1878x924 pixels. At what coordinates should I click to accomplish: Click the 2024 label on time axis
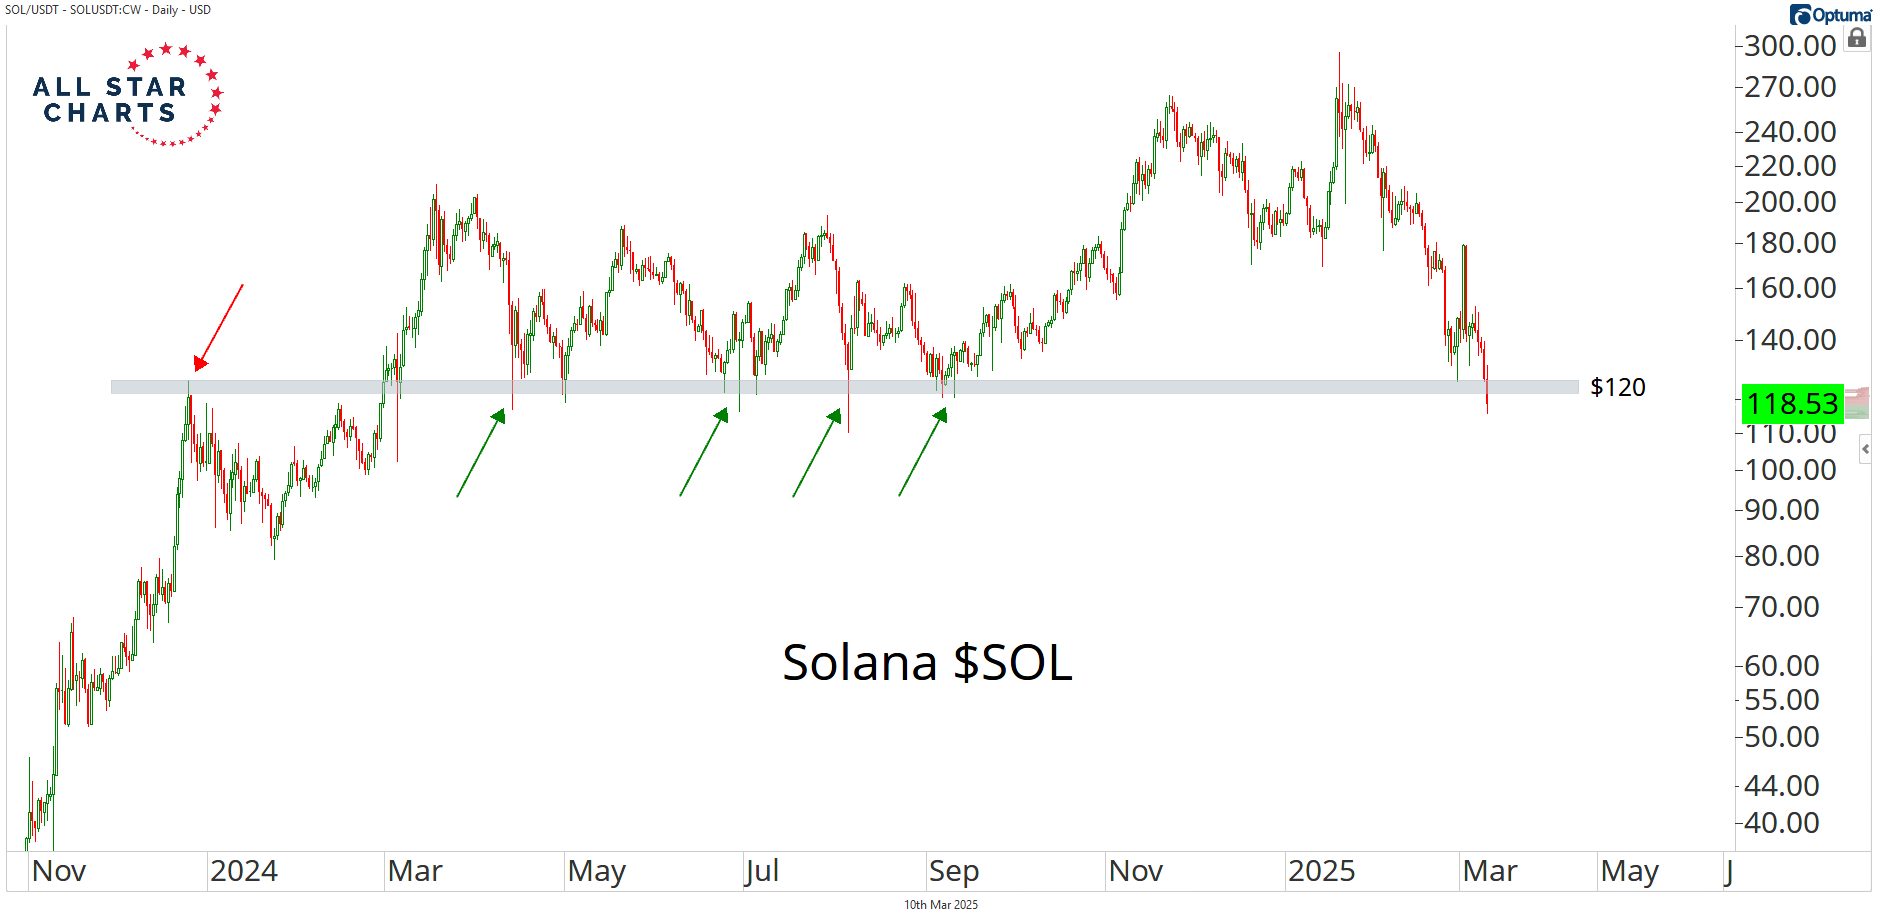click(x=243, y=871)
